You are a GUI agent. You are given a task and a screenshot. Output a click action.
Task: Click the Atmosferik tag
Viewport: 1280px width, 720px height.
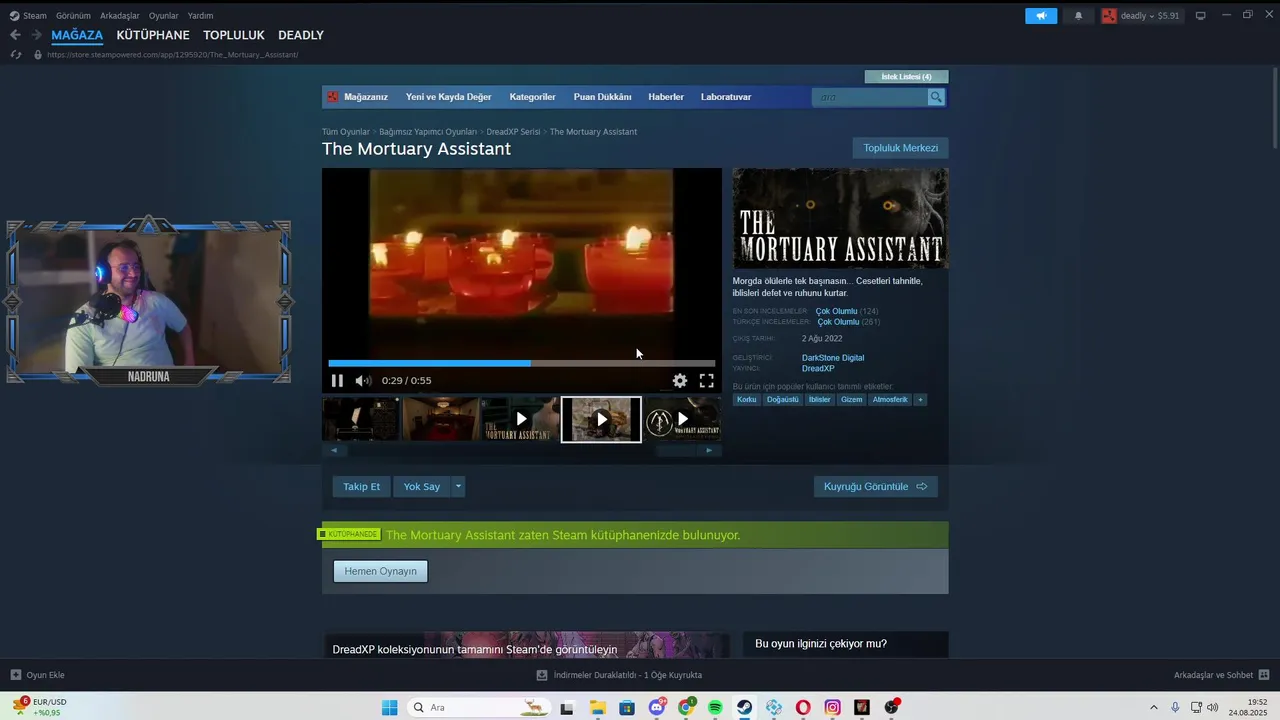(890, 399)
